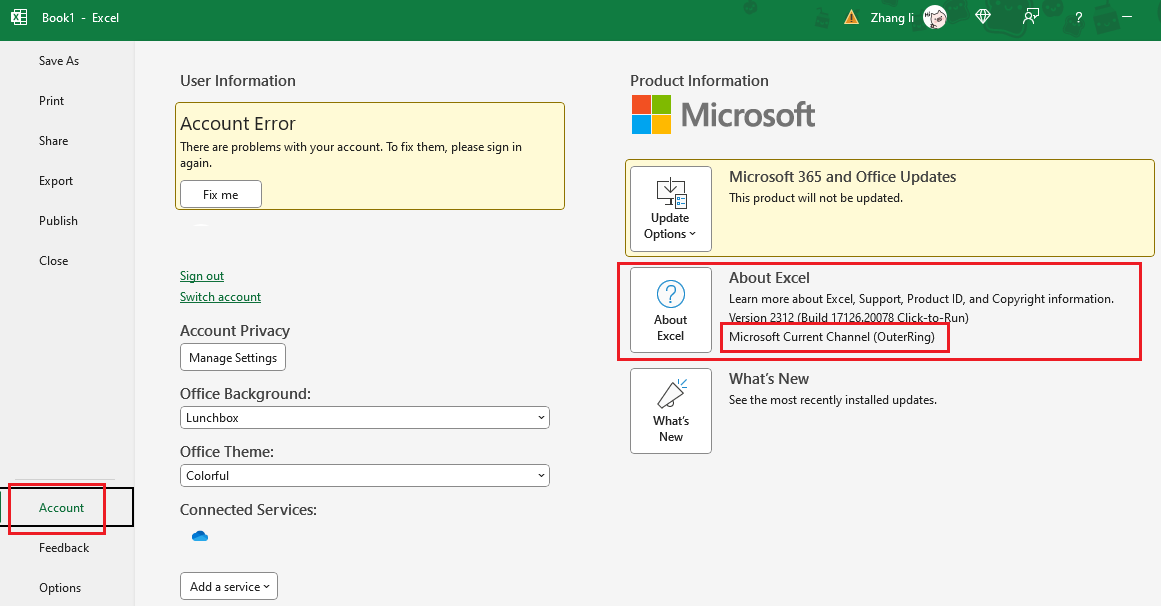Viewport: 1161px width, 606px height.
Task: Click the Microsoft 365 and Office Updates heading
Action: 843,176
